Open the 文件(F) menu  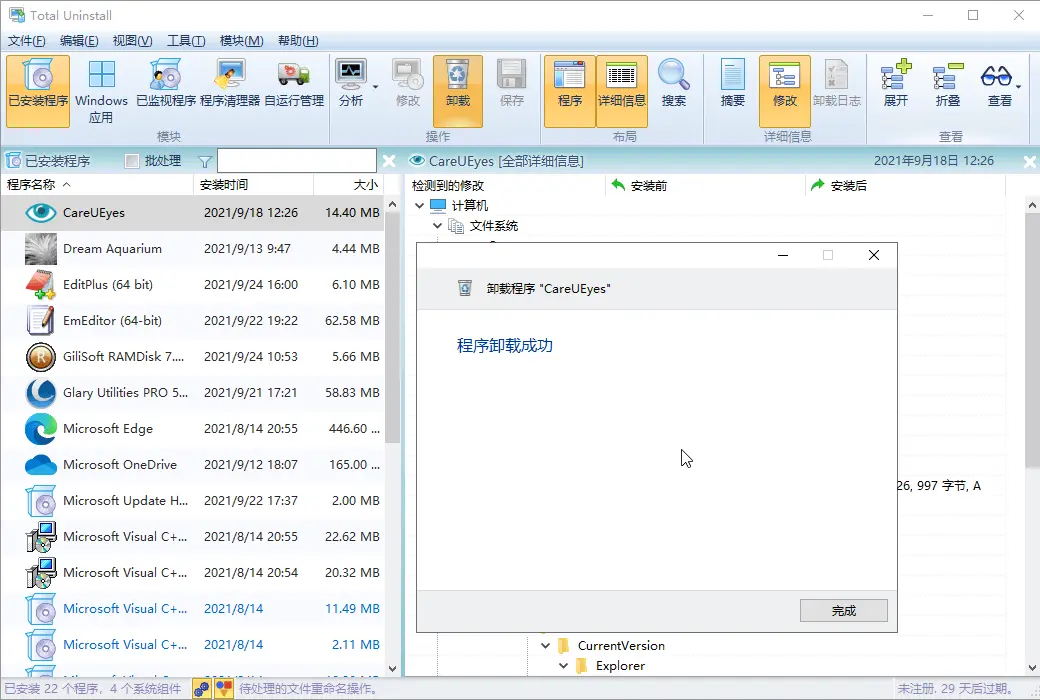click(27, 41)
